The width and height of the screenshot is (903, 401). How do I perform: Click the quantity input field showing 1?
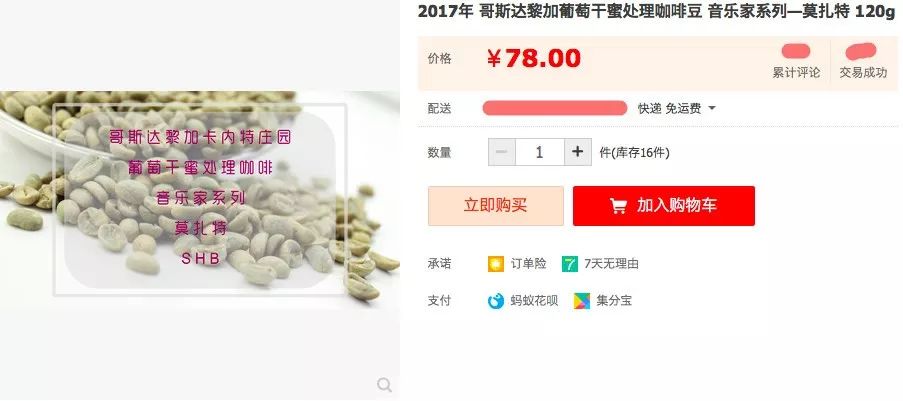pyautogui.click(x=540, y=152)
